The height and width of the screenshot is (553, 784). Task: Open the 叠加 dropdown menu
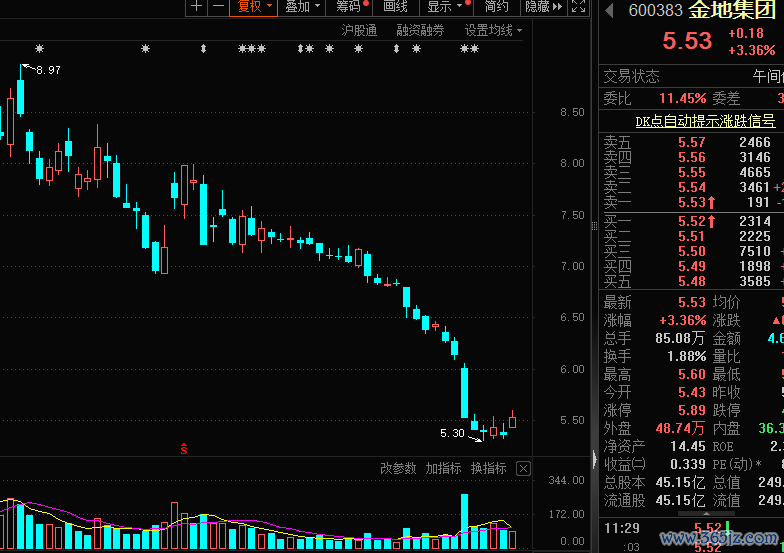[x=303, y=7]
